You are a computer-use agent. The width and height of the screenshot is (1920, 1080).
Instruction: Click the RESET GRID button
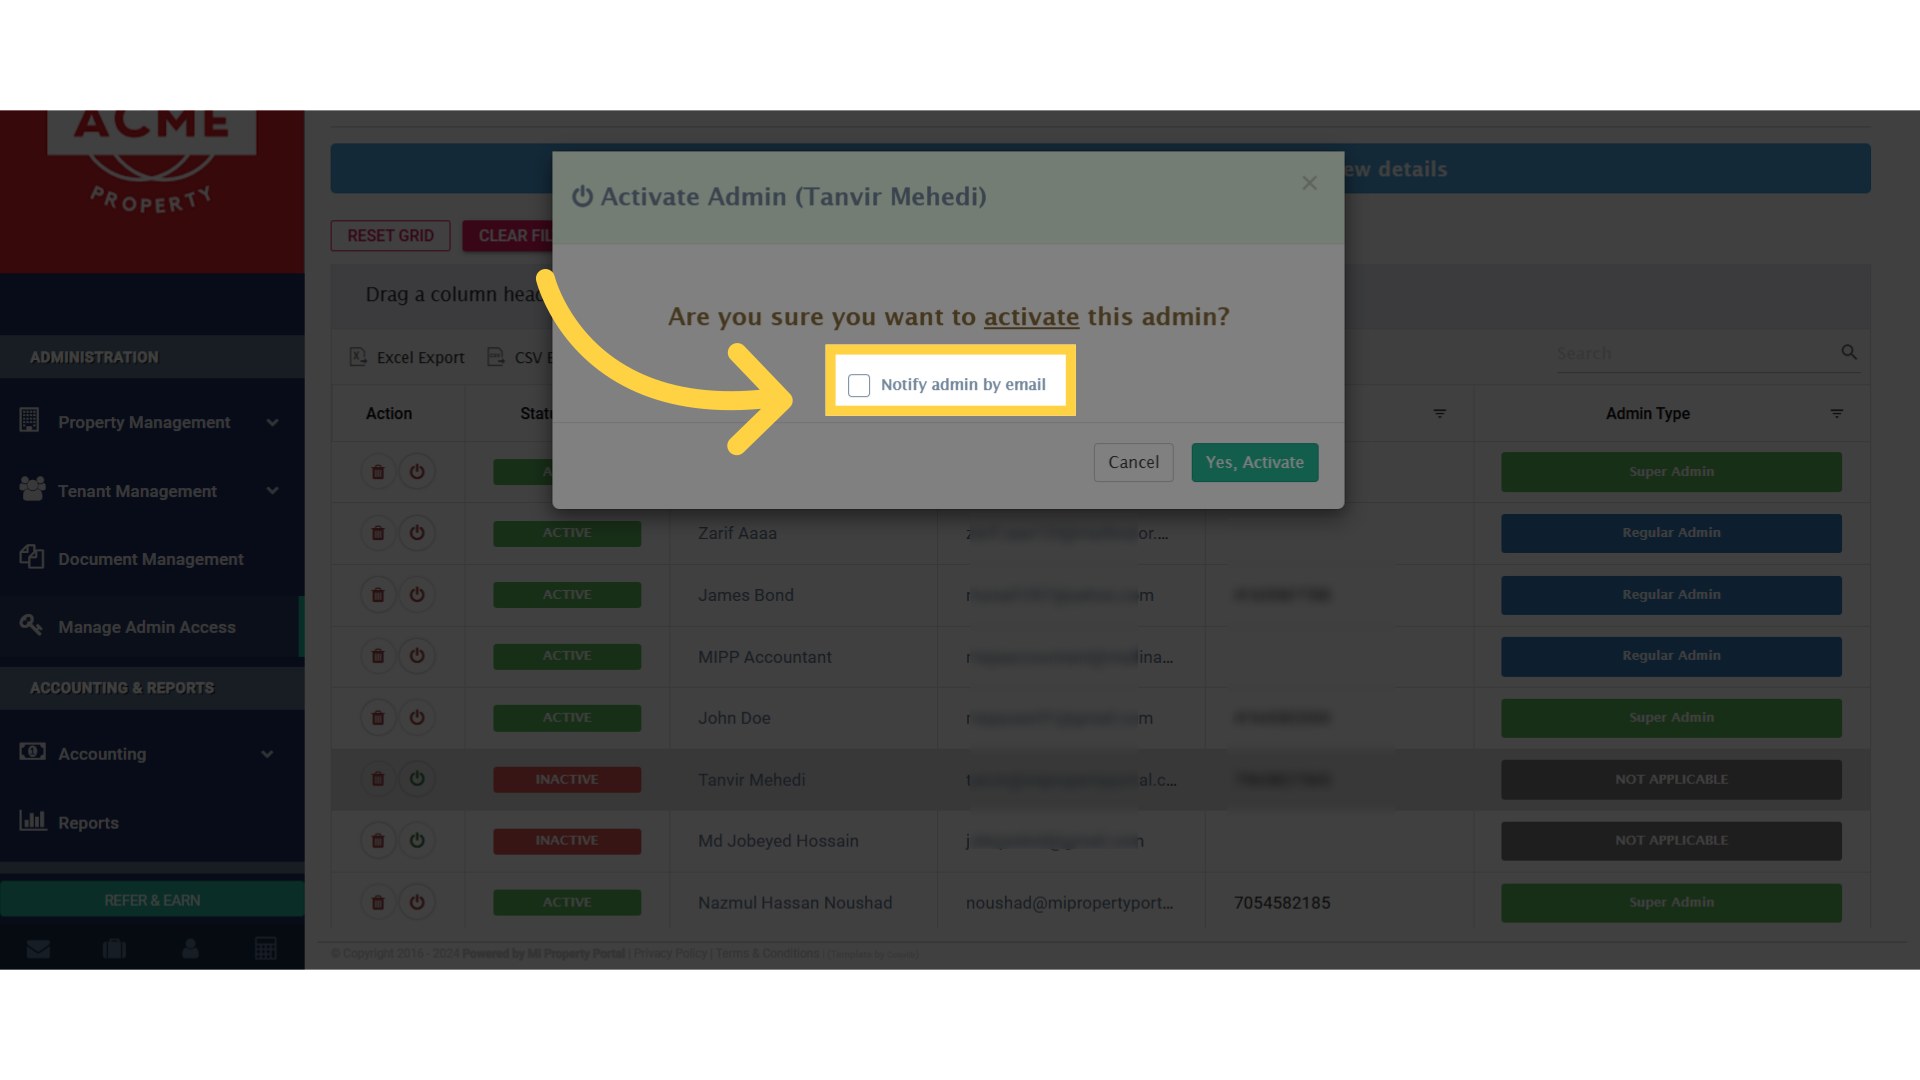click(x=390, y=236)
